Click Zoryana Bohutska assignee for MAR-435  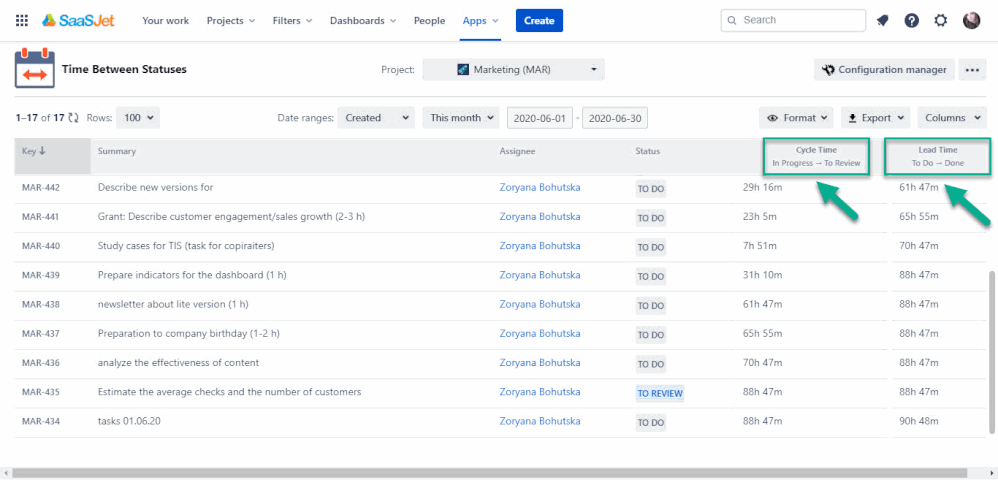540,392
